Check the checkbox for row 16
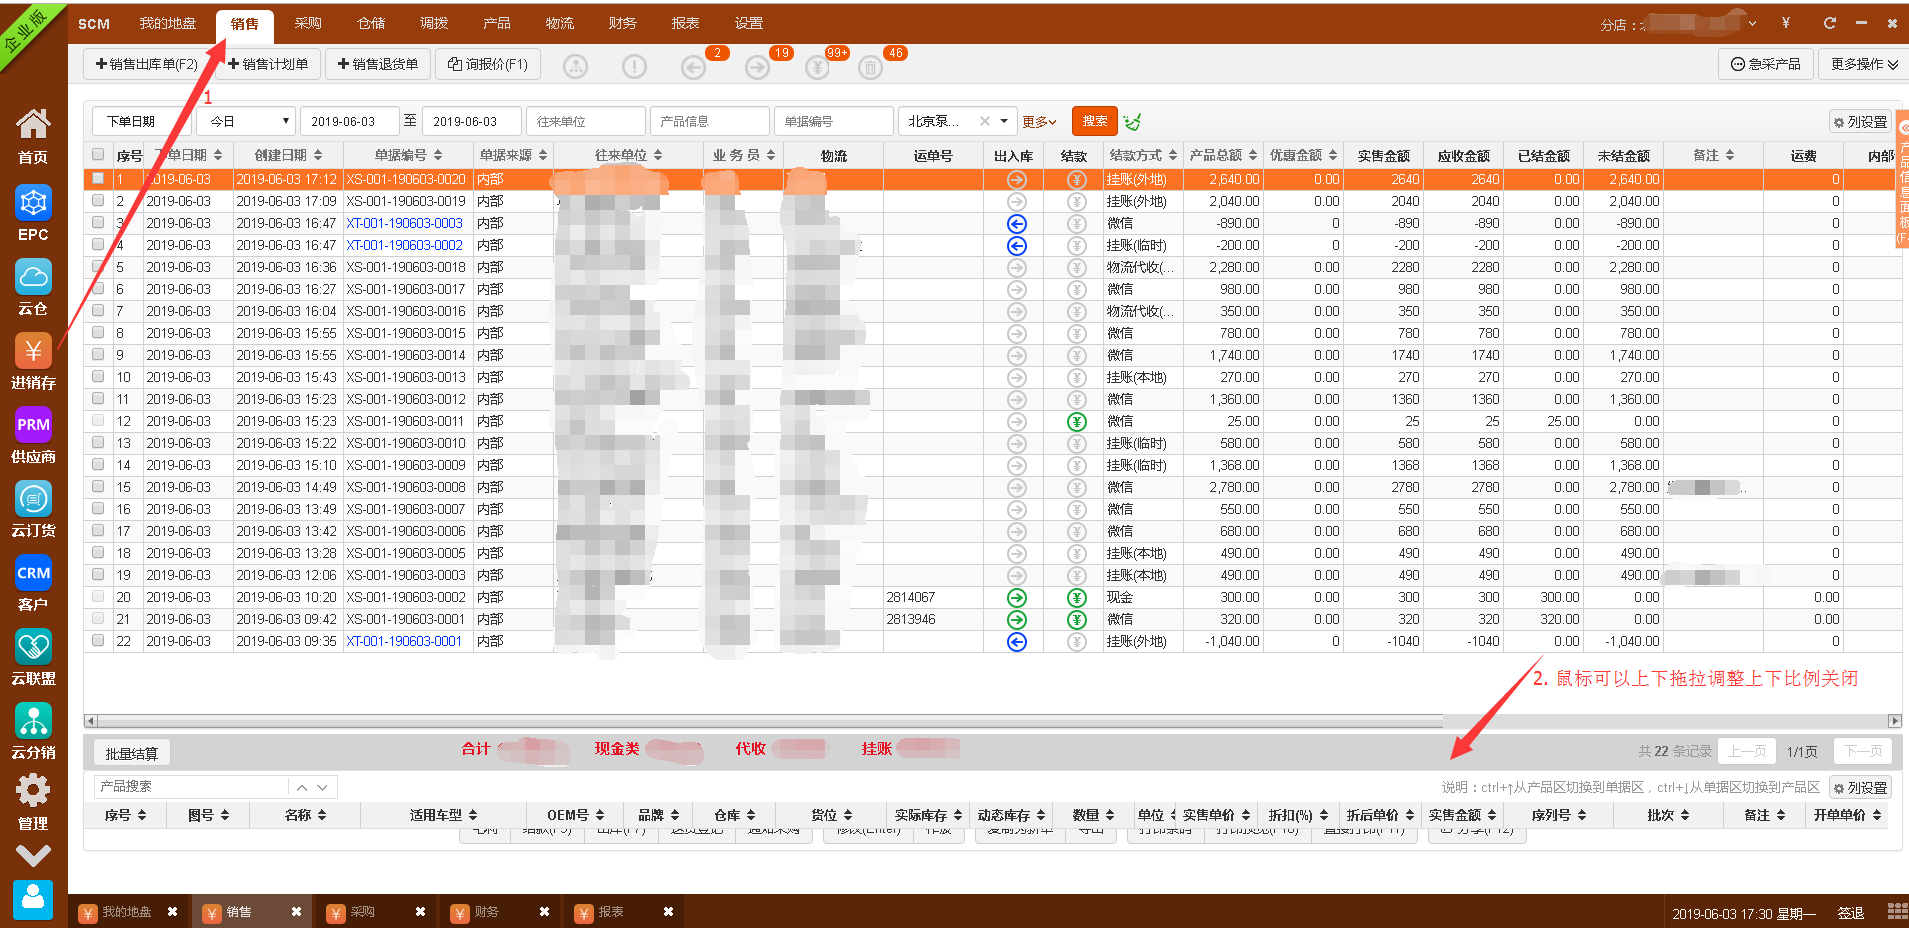The width and height of the screenshot is (1909, 928). tap(98, 508)
